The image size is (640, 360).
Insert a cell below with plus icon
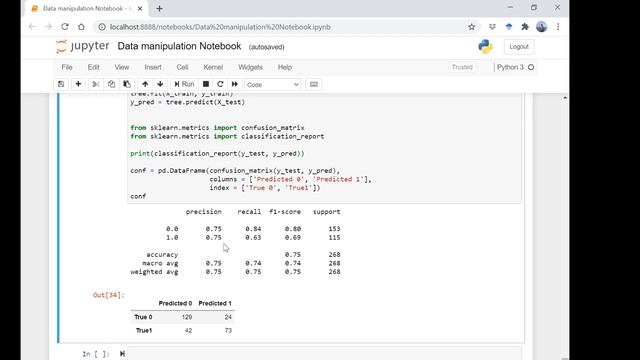[x=78, y=84]
